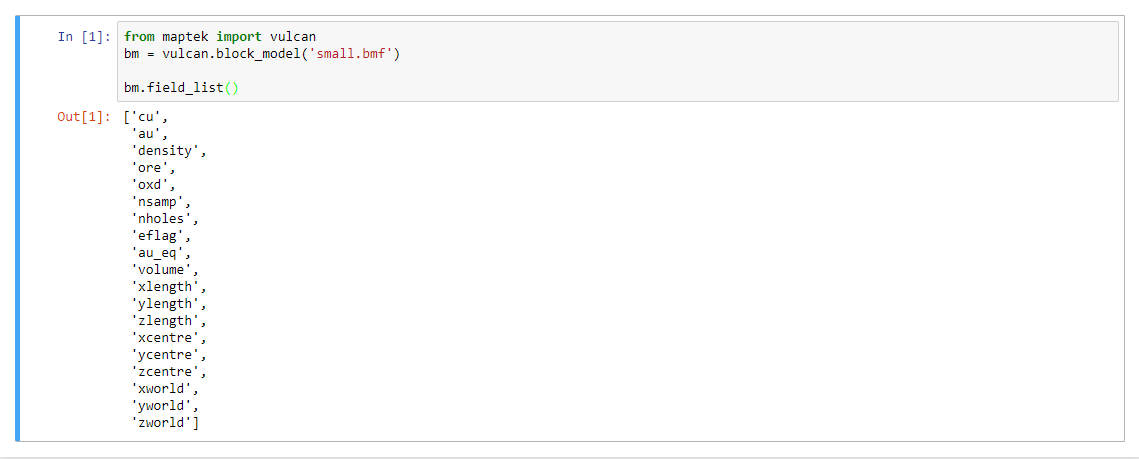This screenshot has width=1139, height=459.
Task: Click the 'from maptek import vulcan' code line
Action: (220, 36)
